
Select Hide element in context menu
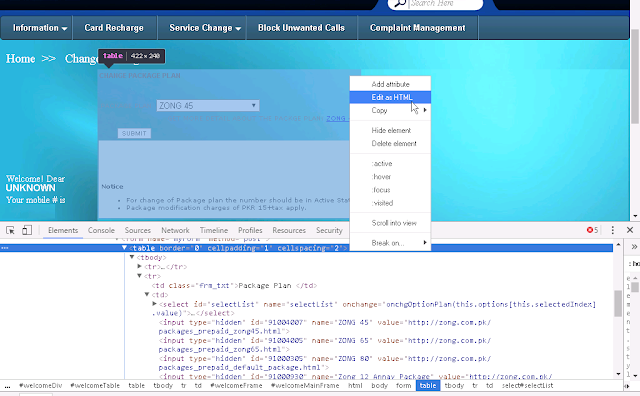click(390, 130)
